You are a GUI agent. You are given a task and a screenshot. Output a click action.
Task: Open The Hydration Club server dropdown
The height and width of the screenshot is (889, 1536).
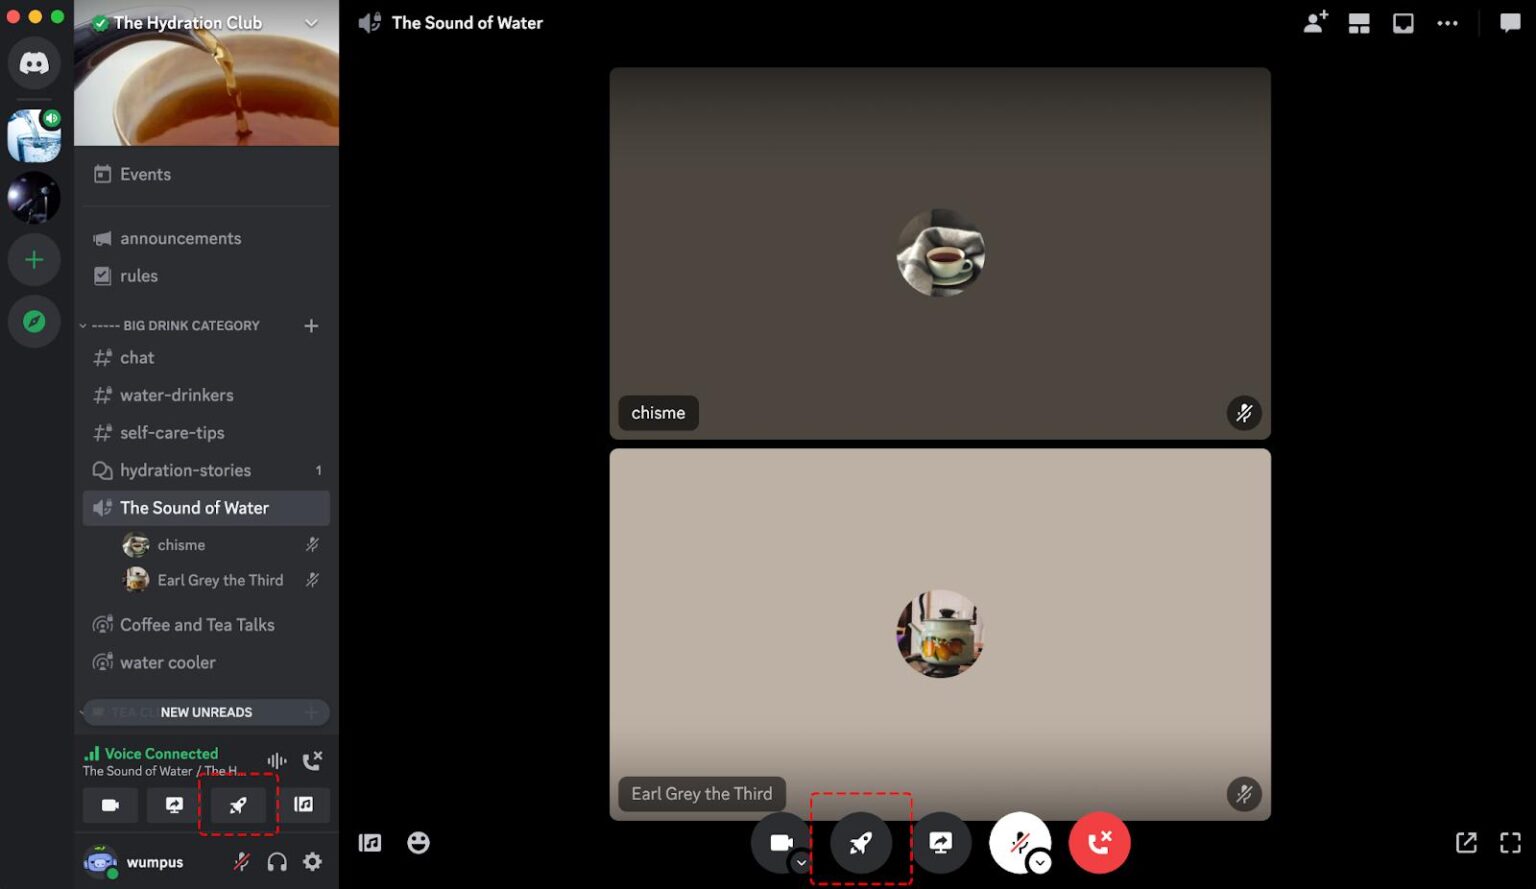coord(311,23)
